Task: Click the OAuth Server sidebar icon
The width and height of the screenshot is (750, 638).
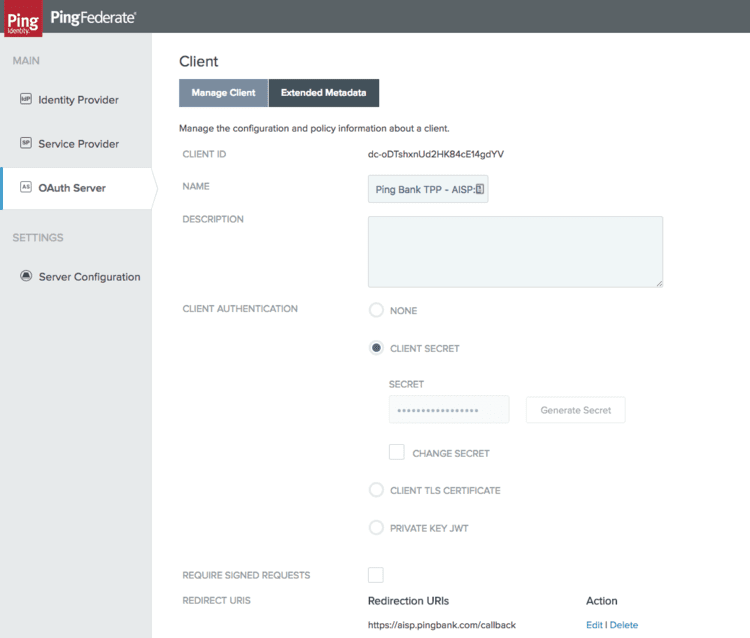Action: pos(26,187)
